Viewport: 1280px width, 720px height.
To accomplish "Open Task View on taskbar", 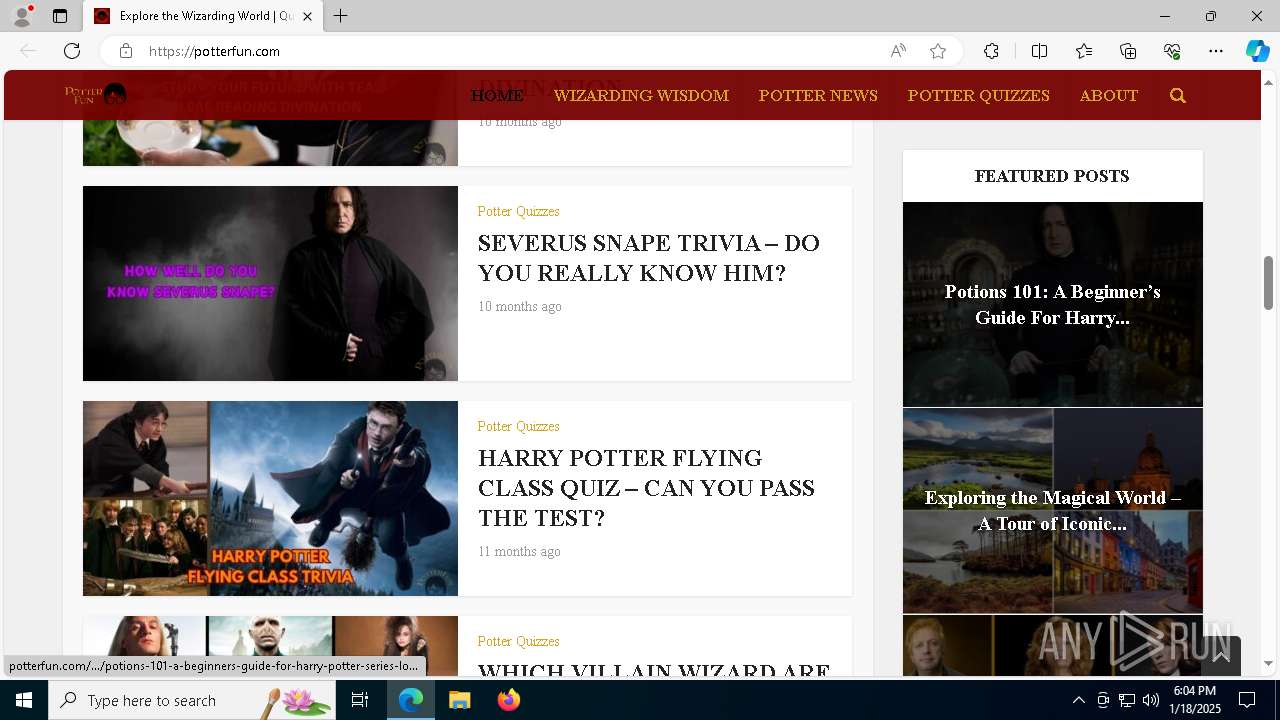I will click(x=360, y=700).
